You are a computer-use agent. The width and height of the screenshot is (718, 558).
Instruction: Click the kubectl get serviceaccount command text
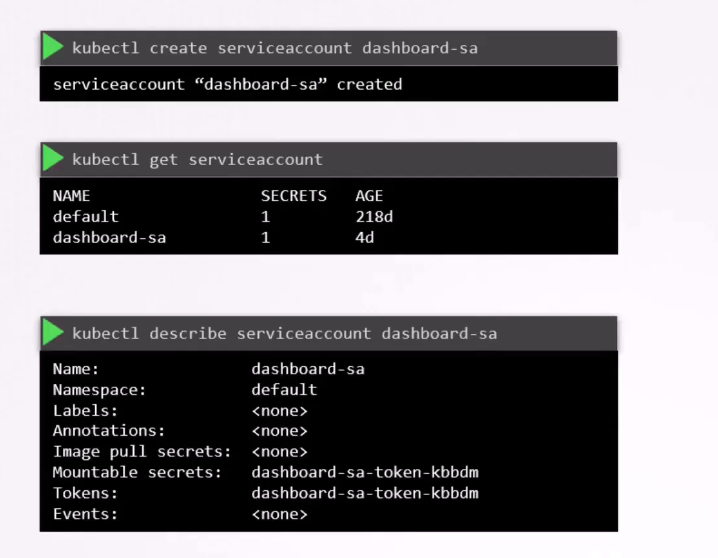coord(197,160)
